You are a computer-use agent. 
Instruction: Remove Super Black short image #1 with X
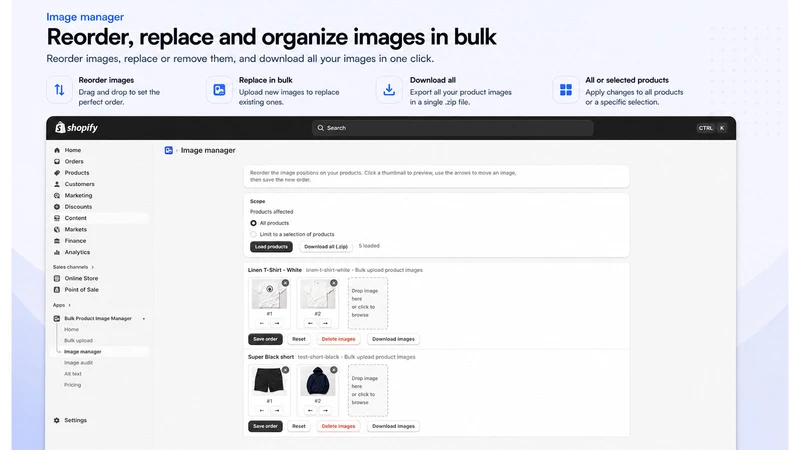pos(285,370)
